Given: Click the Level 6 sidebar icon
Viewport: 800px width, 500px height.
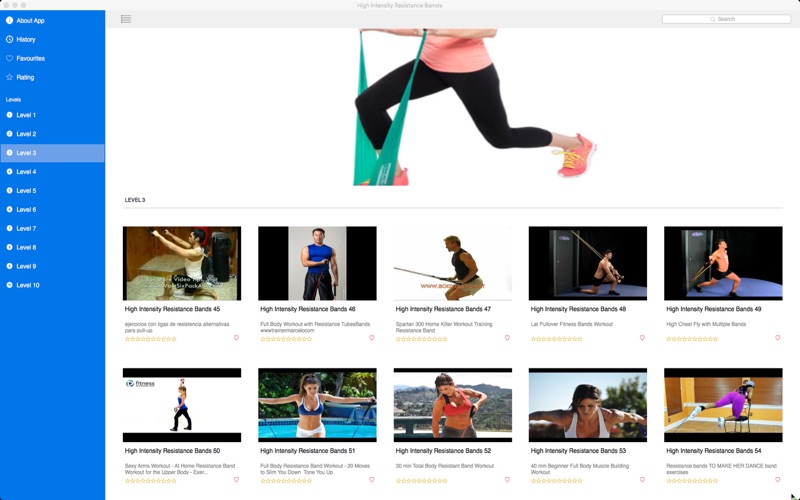Looking at the screenshot, I should (9, 209).
